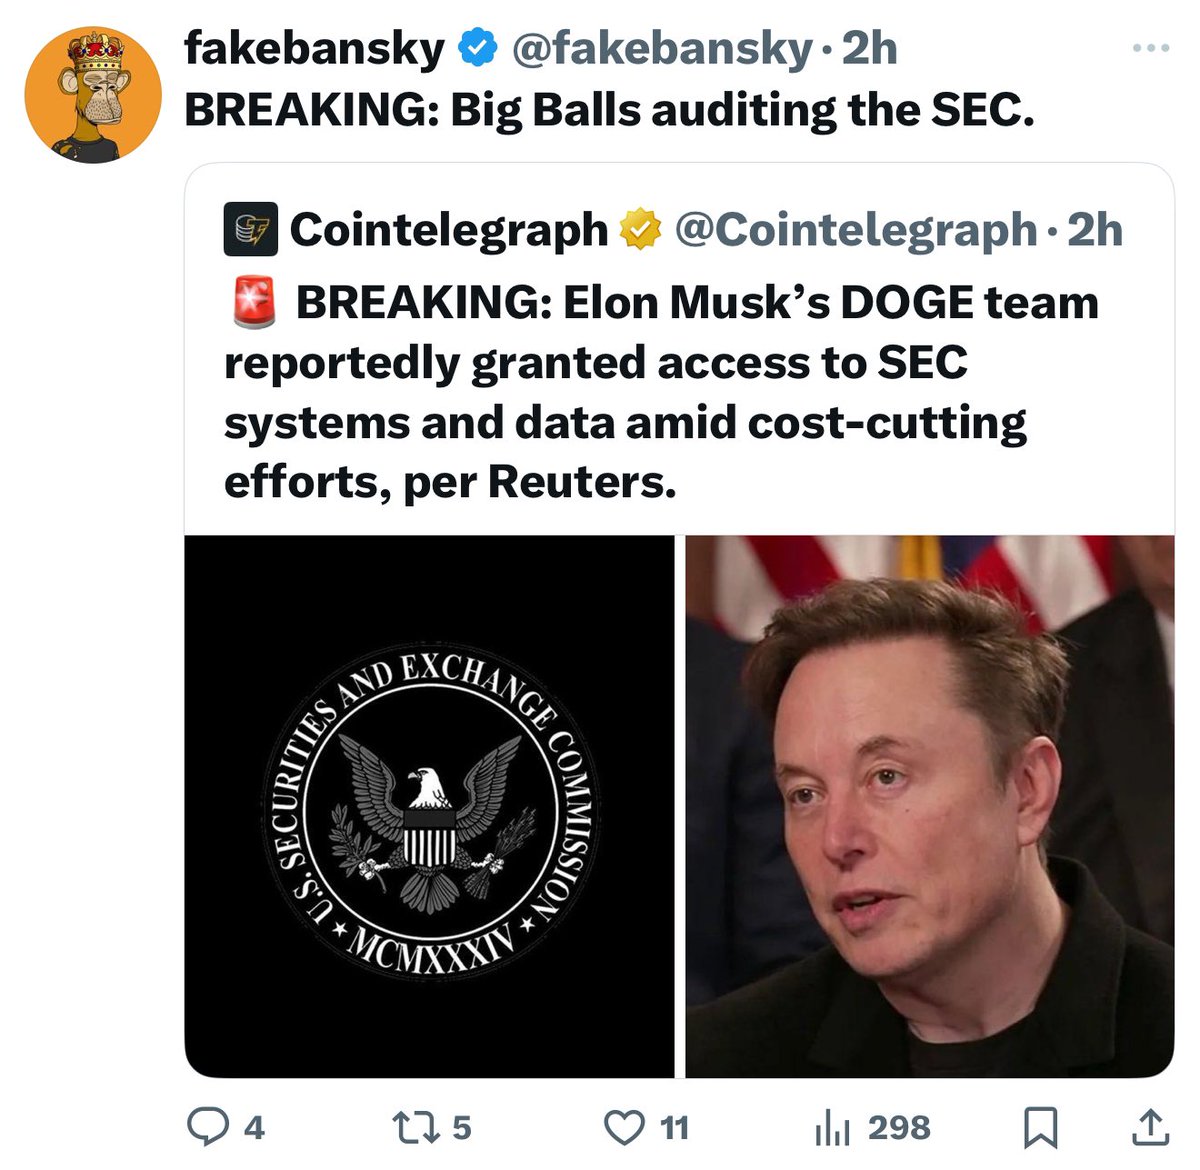Open the fakebansky display name

pos(314,48)
